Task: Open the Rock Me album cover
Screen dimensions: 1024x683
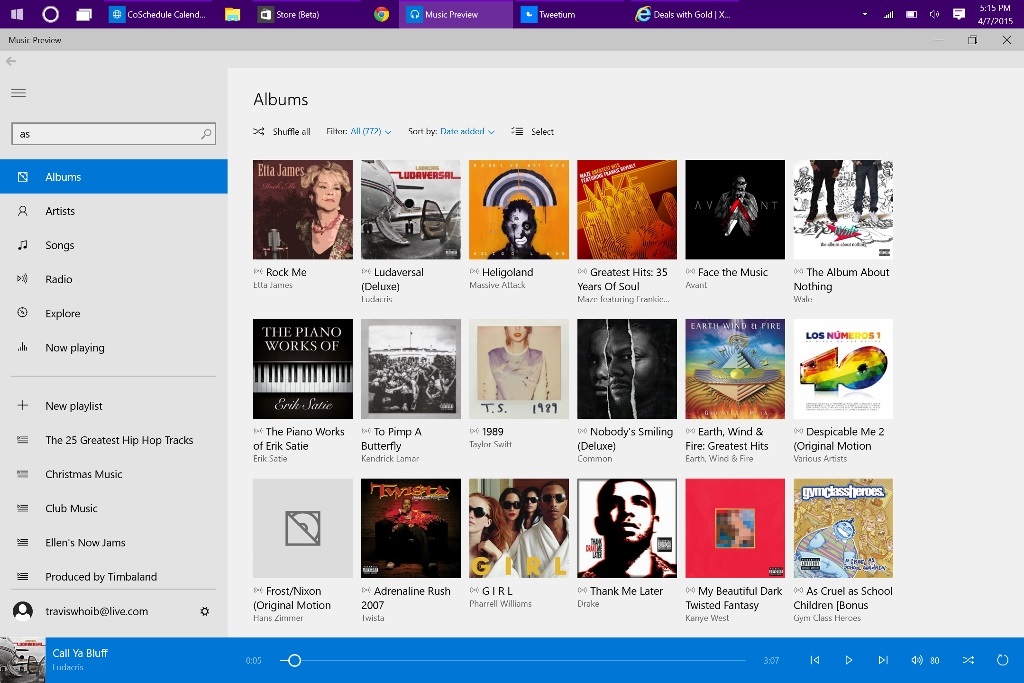Action: (x=303, y=210)
